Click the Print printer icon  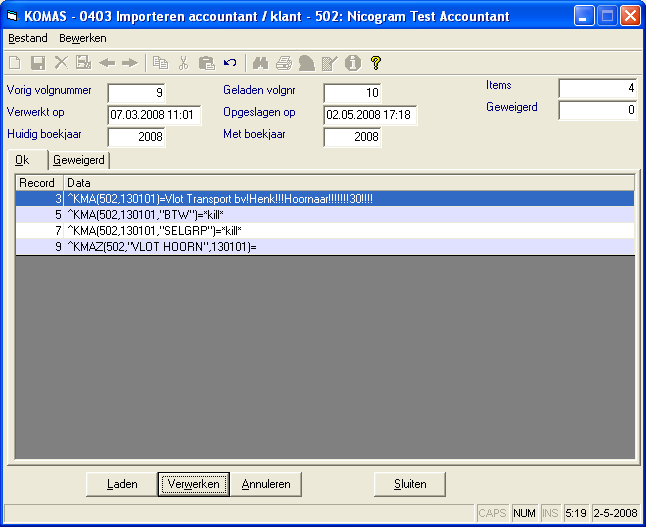click(x=284, y=63)
